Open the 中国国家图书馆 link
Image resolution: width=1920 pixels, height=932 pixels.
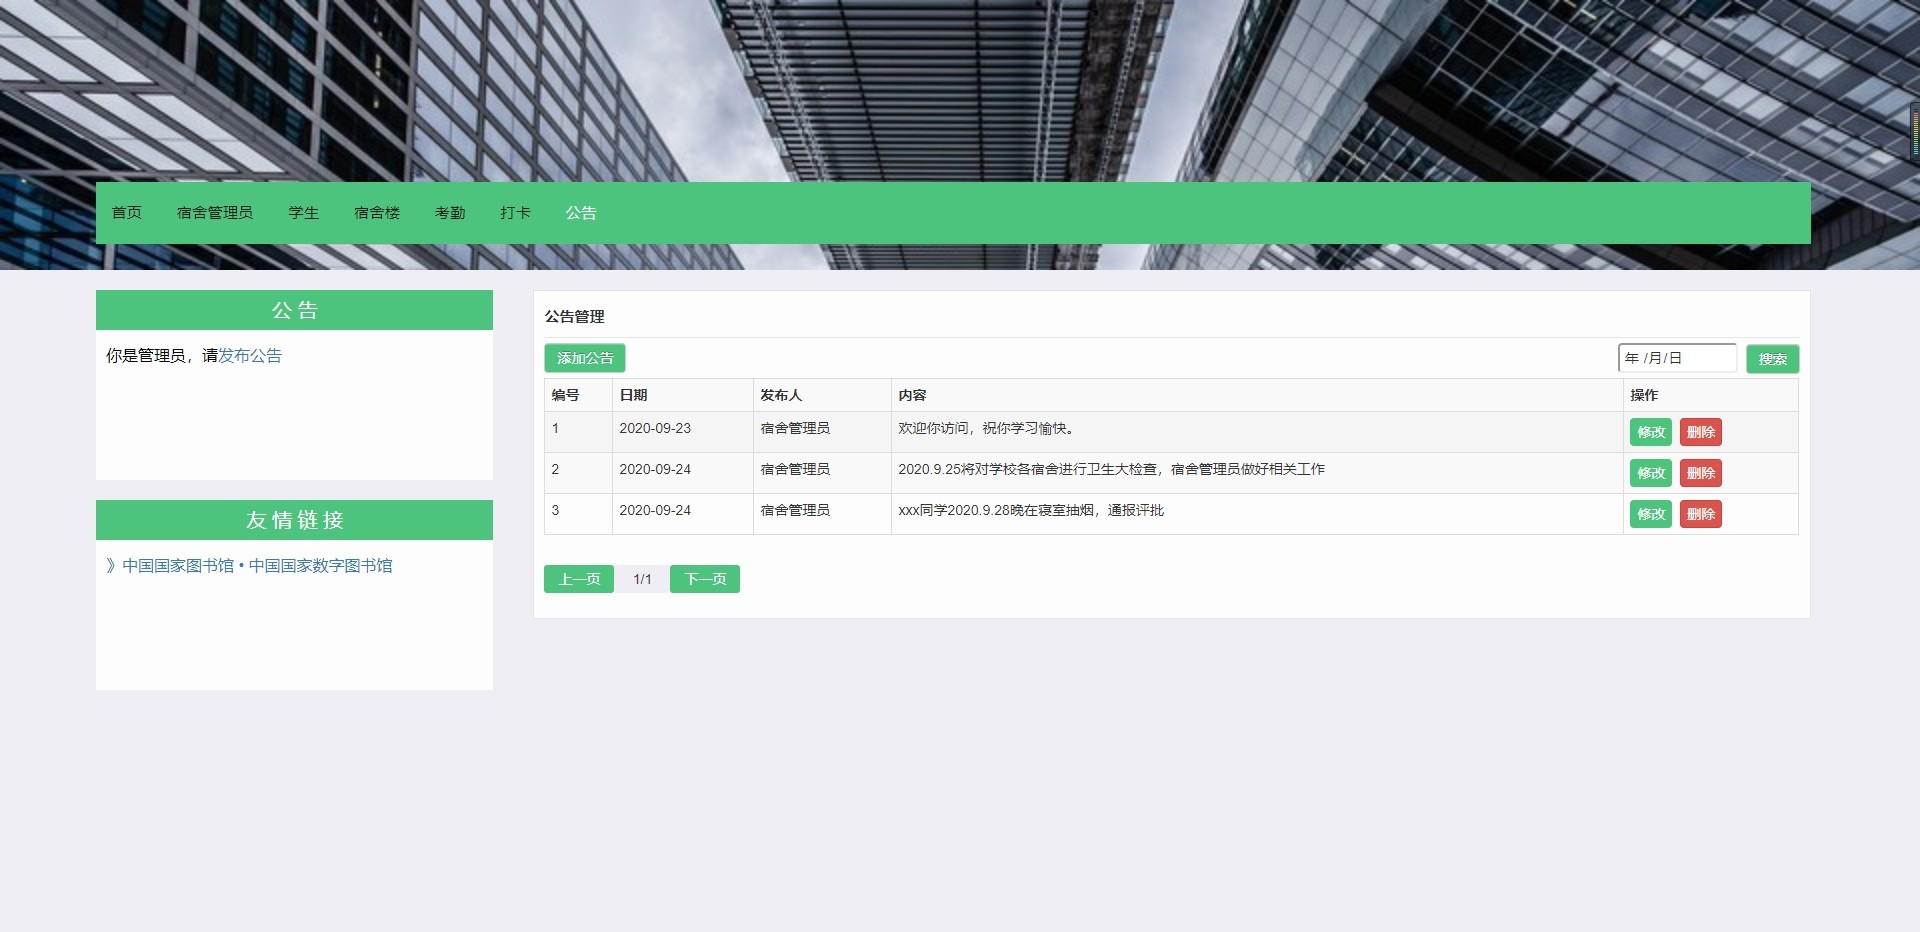249,566
